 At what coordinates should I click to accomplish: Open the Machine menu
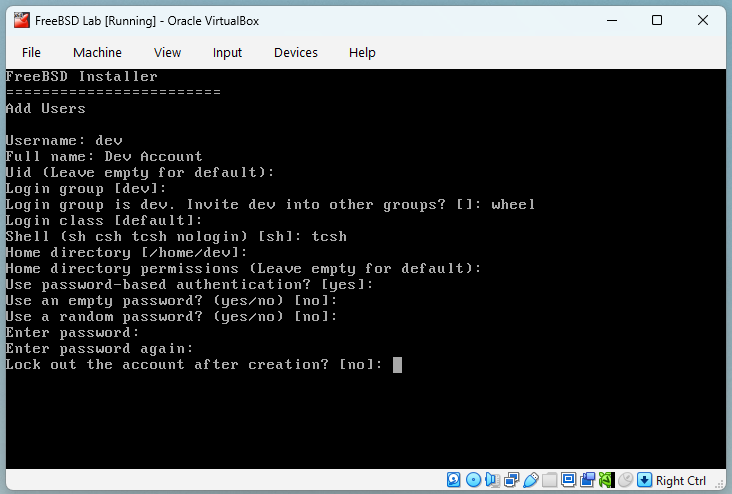pyautogui.click(x=97, y=52)
